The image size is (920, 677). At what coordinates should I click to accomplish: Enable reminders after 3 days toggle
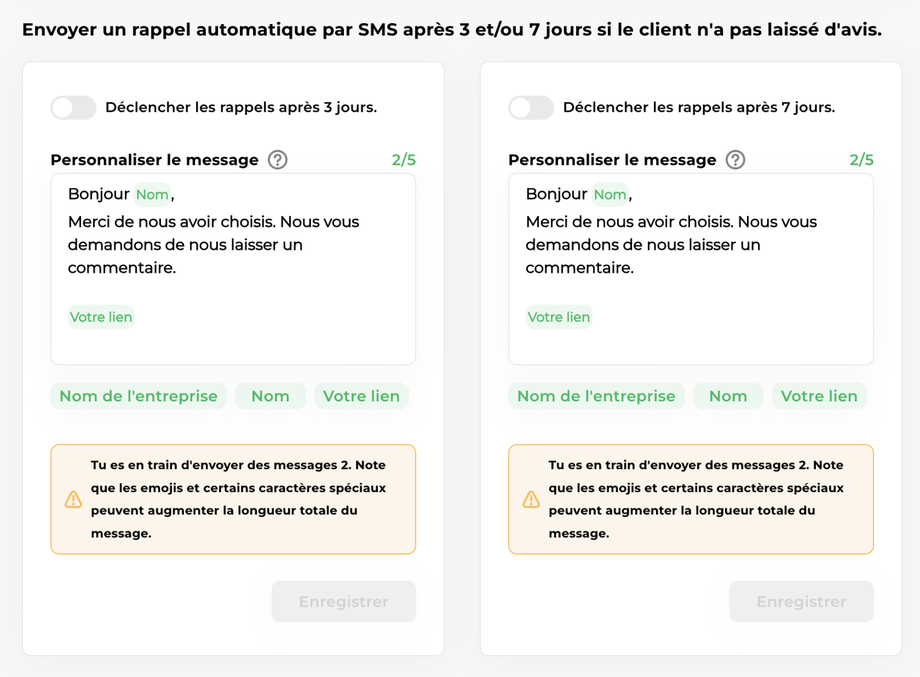point(73,108)
